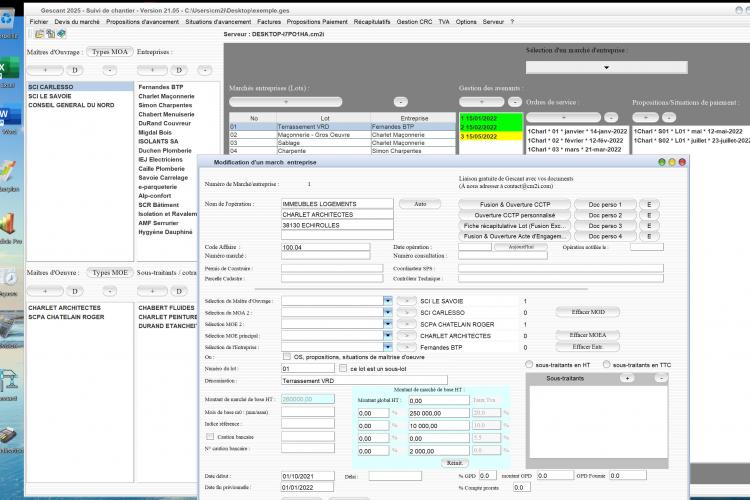This screenshot has height=500, width=750.
Task: Click the Effacer MOD button
Action: coord(588,312)
